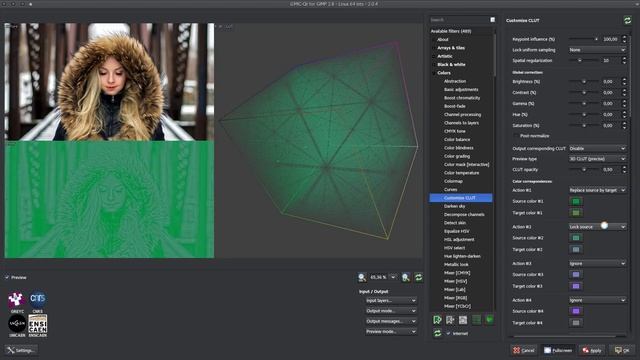Toggle the Preview checkbox

pos(7,278)
